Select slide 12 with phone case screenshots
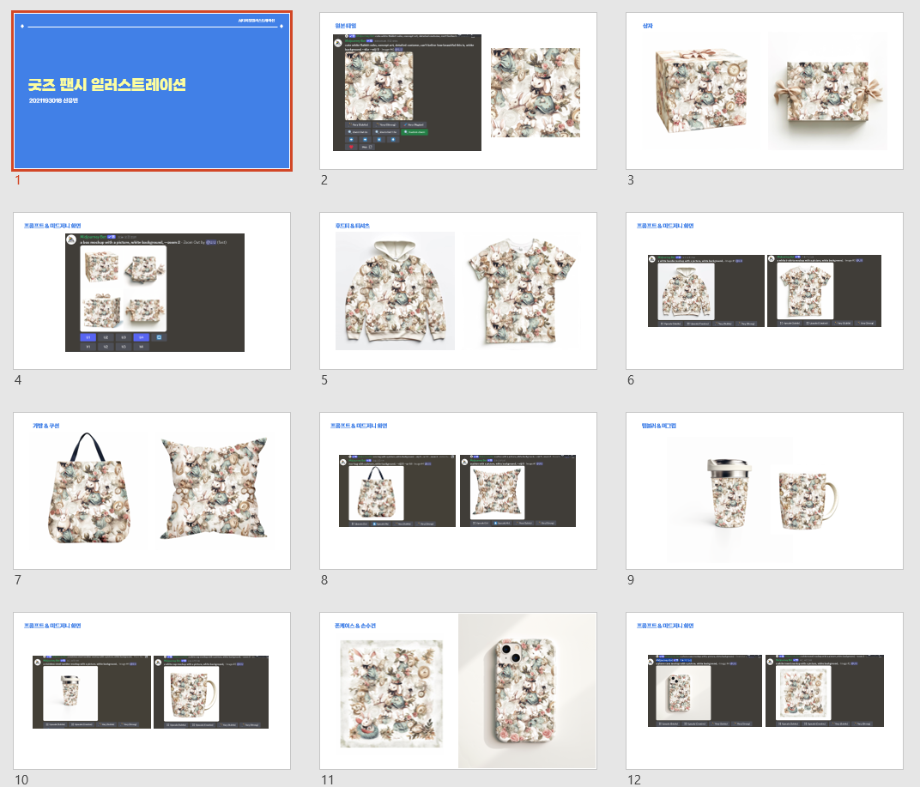 (x=764, y=690)
